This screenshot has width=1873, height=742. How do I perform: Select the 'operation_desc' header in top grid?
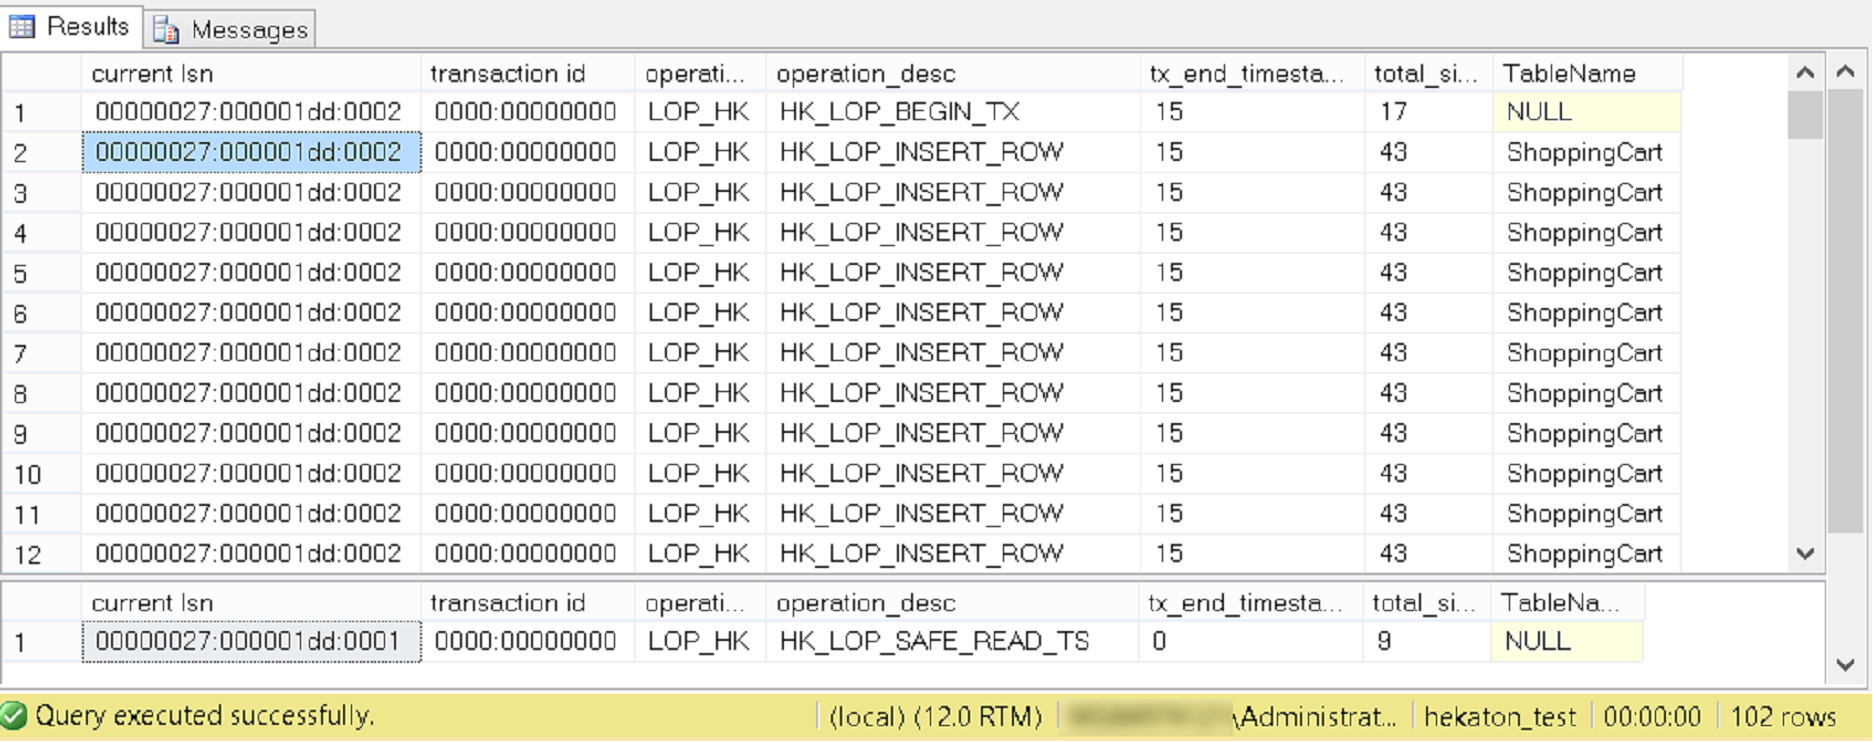click(x=952, y=73)
